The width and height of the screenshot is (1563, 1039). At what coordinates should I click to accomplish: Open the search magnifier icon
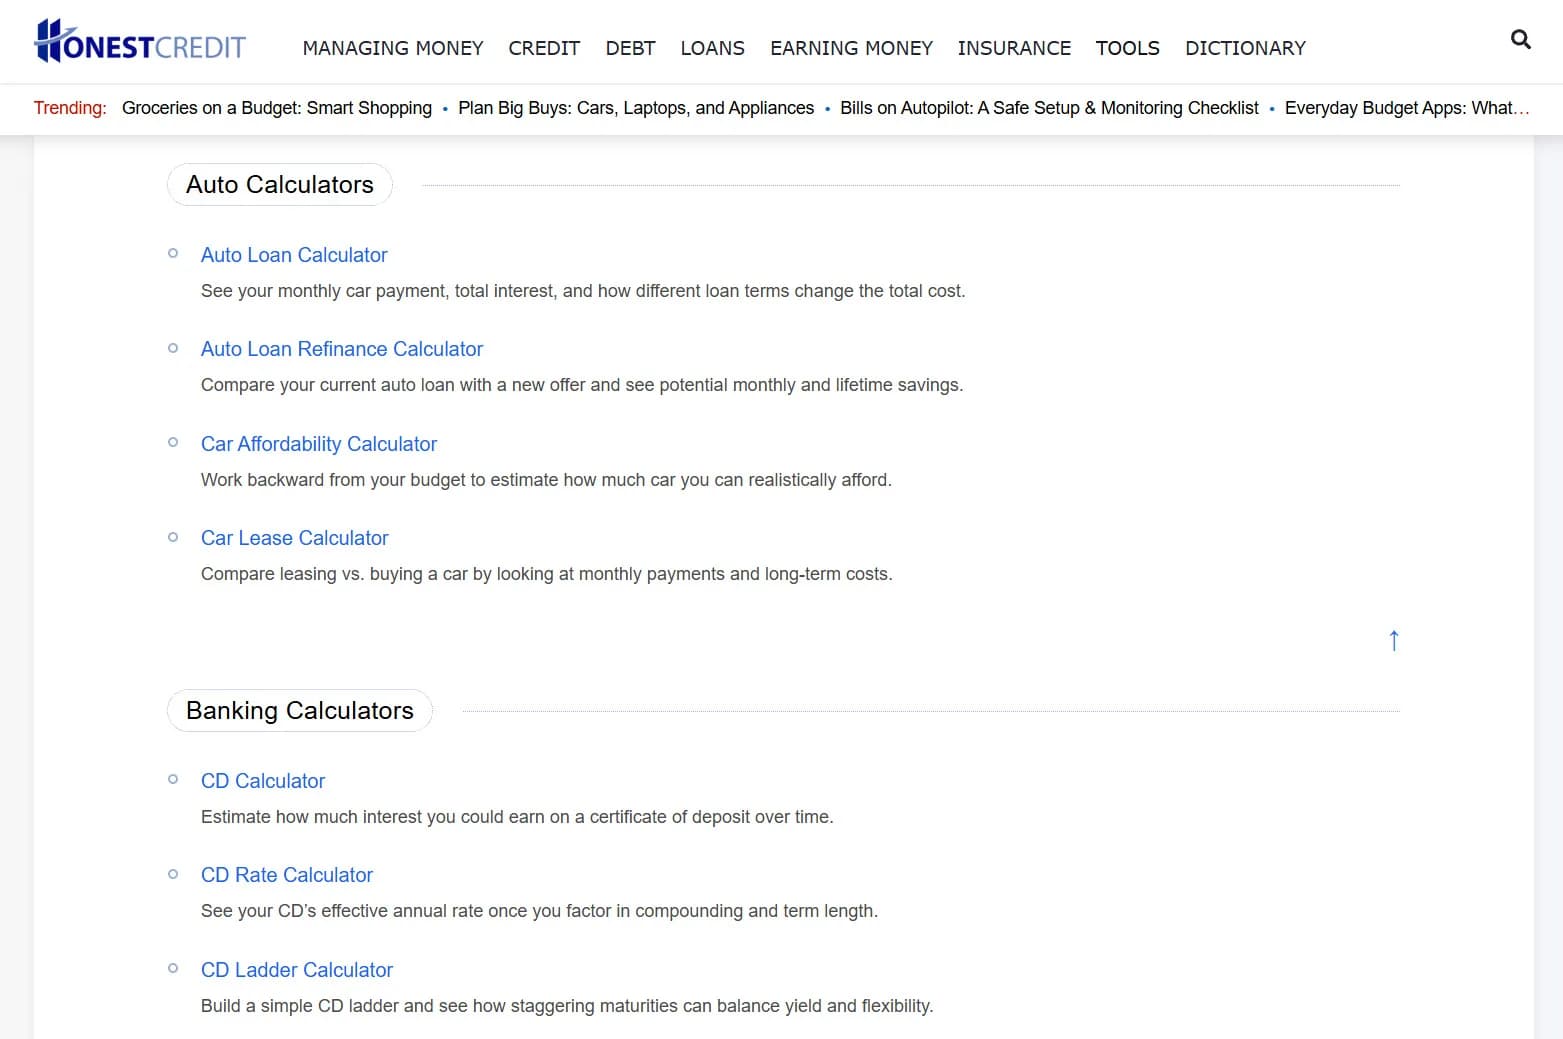pos(1520,39)
